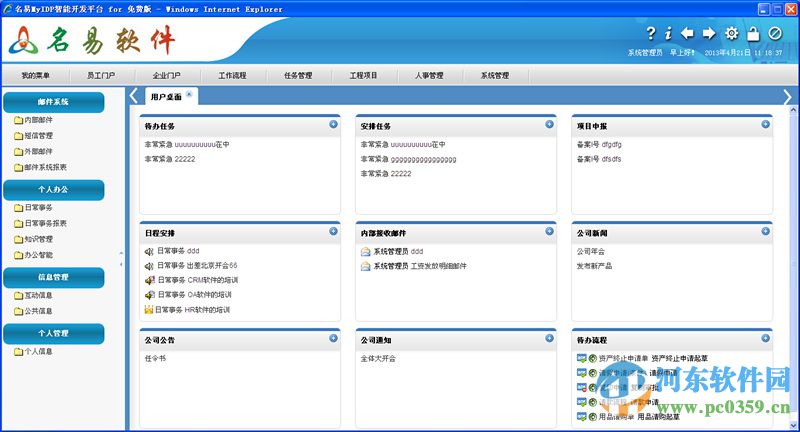Click folder icon next to 个人信息
The height and width of the screenshot is (432, 800).
tap(18, 351)
